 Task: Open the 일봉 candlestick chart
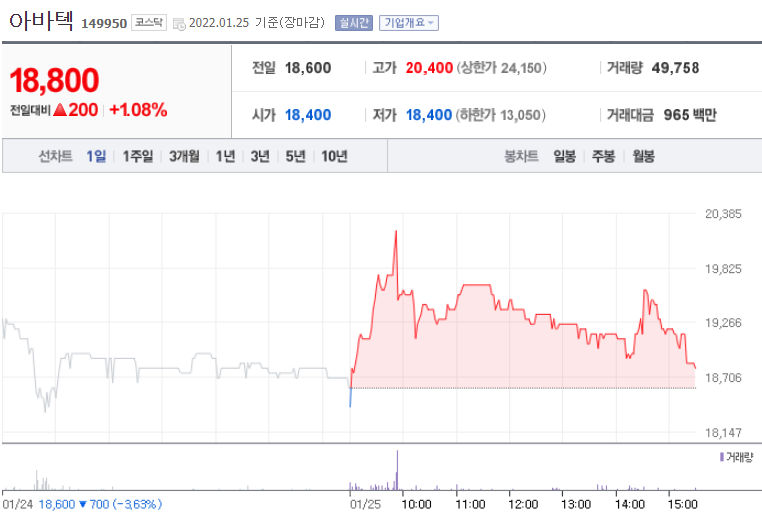click(x=565, y=156)
